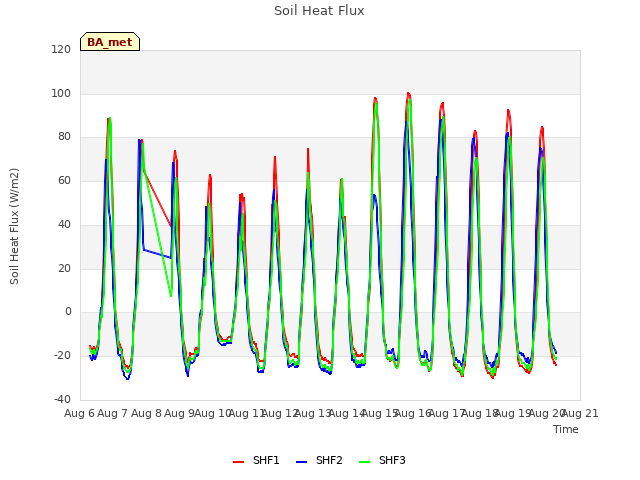Click the Time x-axis label
Viewport: 640px width, 480px height.
(x=566, y=429)
